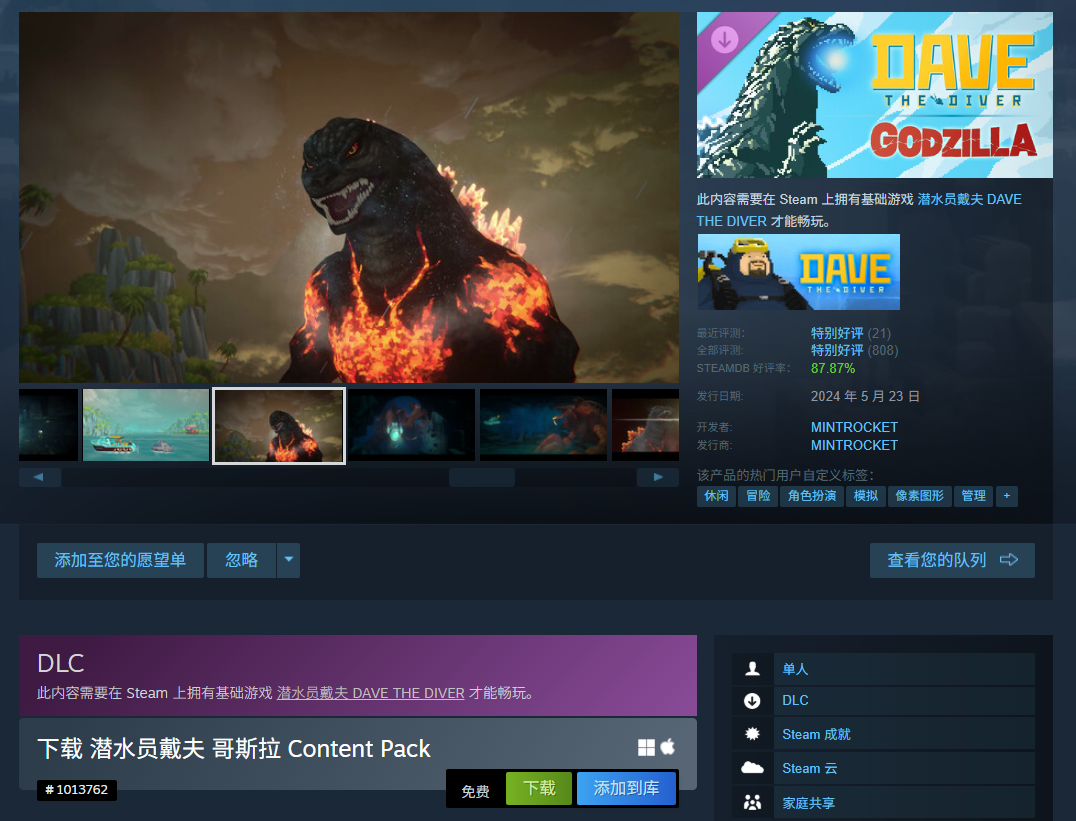Click the DLC download circle icon in feature list
Screen dimensions: 1076x821
click(752, 701)
